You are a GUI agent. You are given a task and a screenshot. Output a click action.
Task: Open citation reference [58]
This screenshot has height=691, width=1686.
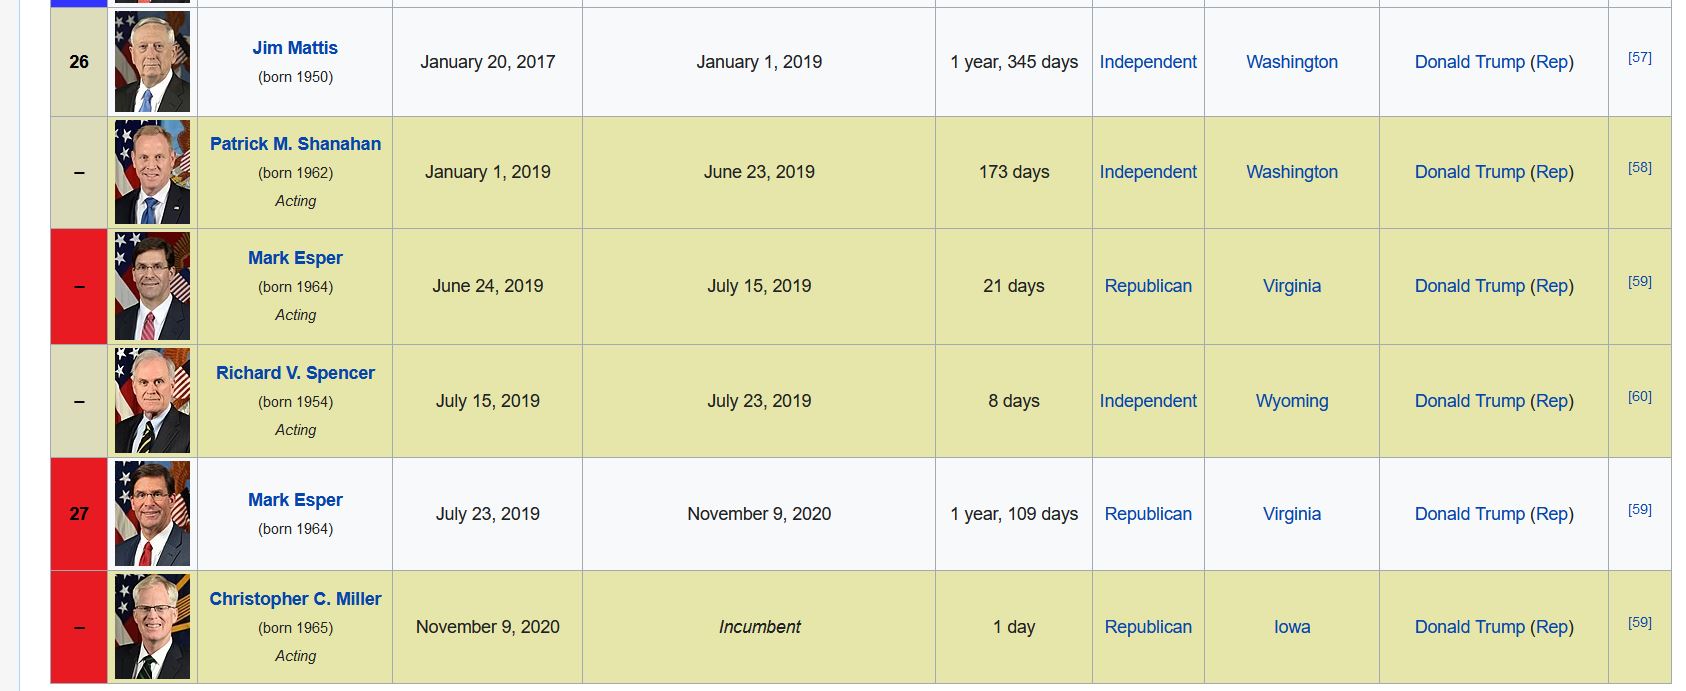coord(1640,168)
